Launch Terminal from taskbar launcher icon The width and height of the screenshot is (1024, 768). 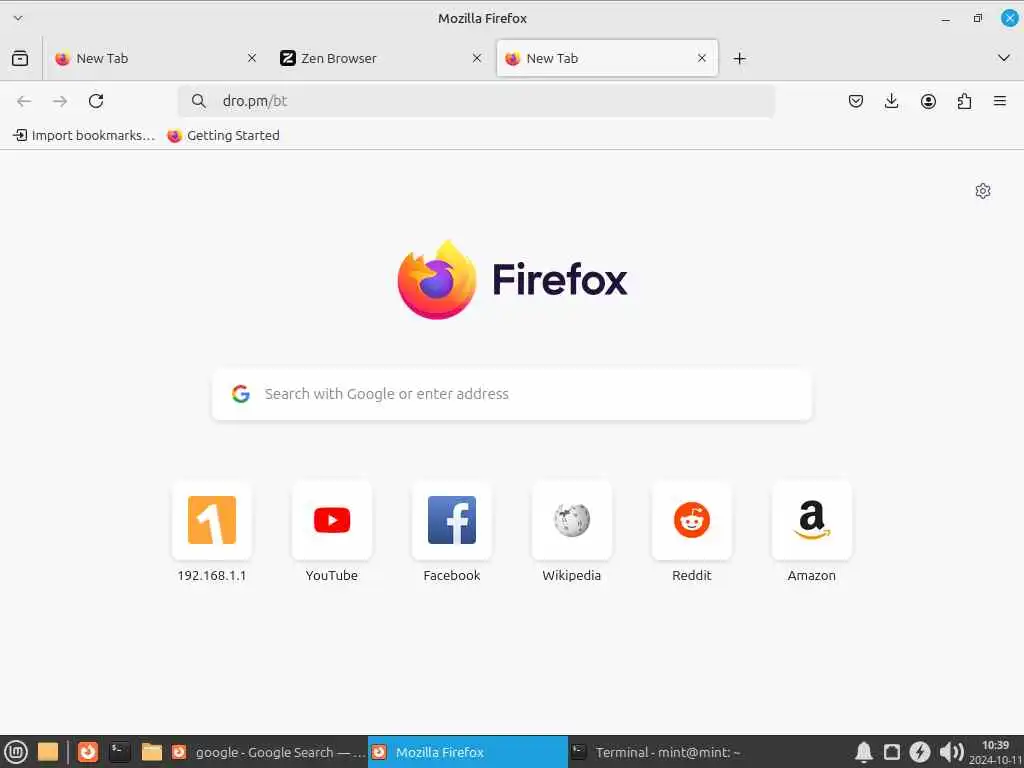[x=120, y=752]
